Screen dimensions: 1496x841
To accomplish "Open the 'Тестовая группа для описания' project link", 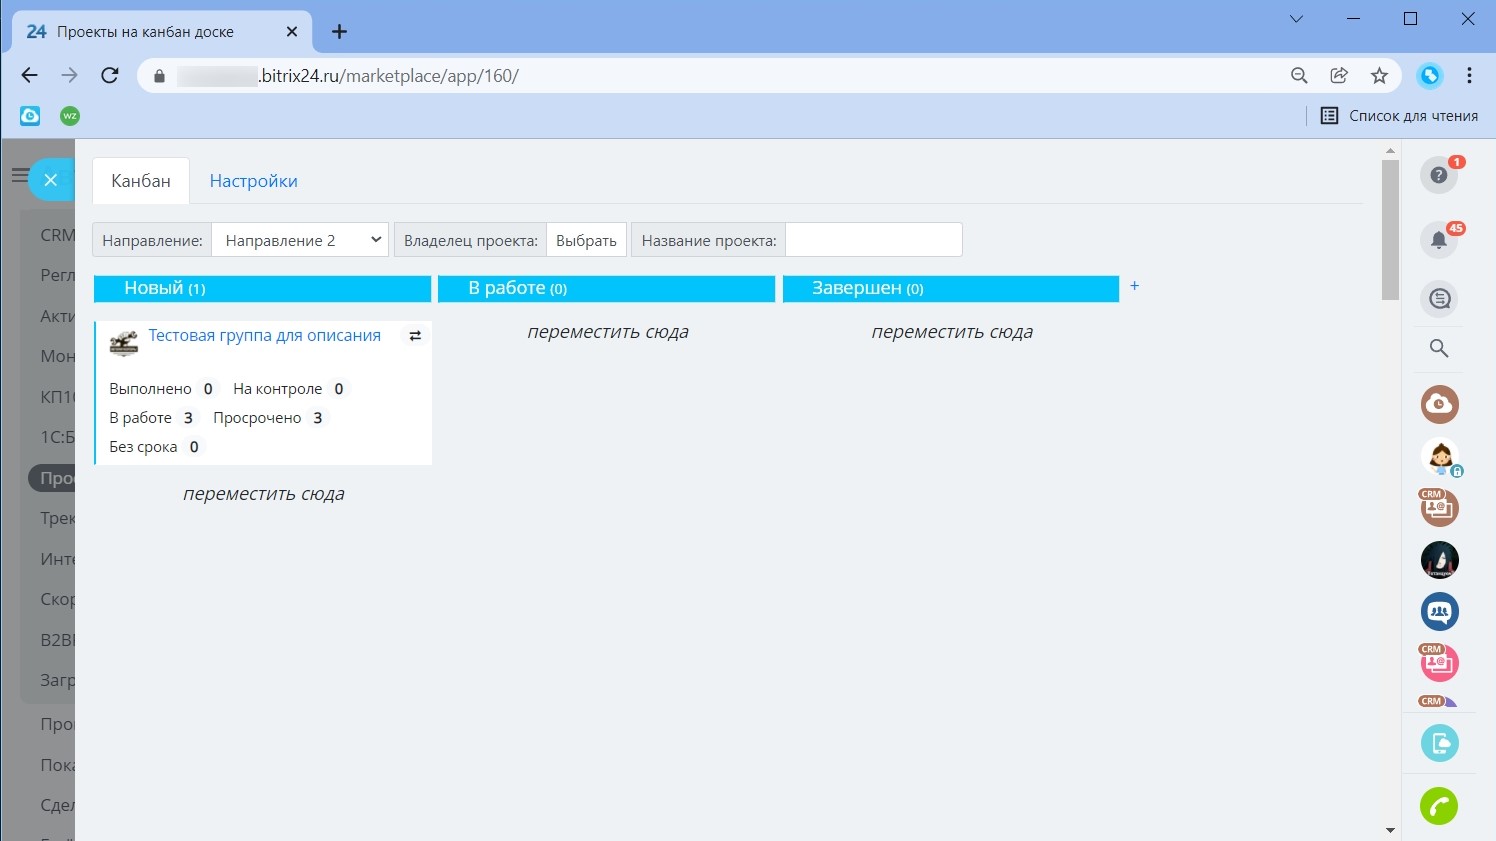I will (x=265, y=335).
